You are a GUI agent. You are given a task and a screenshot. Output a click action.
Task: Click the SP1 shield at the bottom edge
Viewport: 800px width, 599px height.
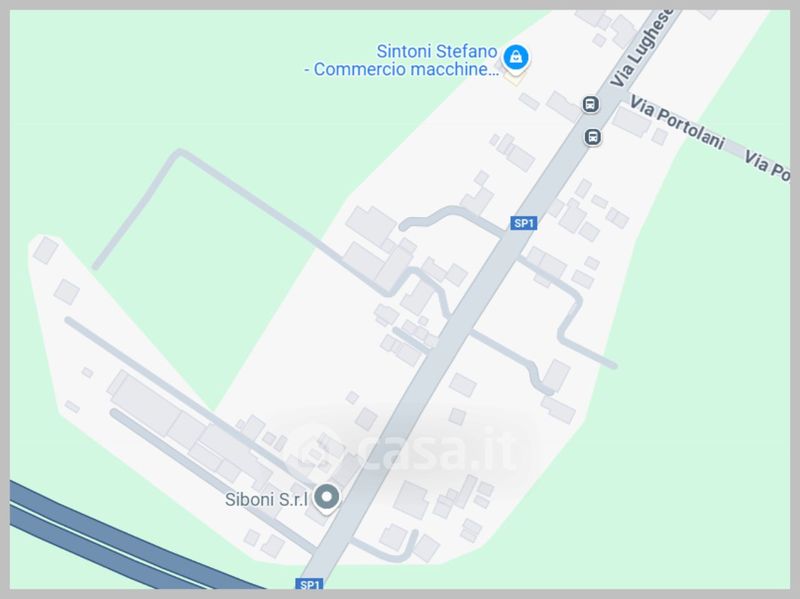tap(310, 584)
